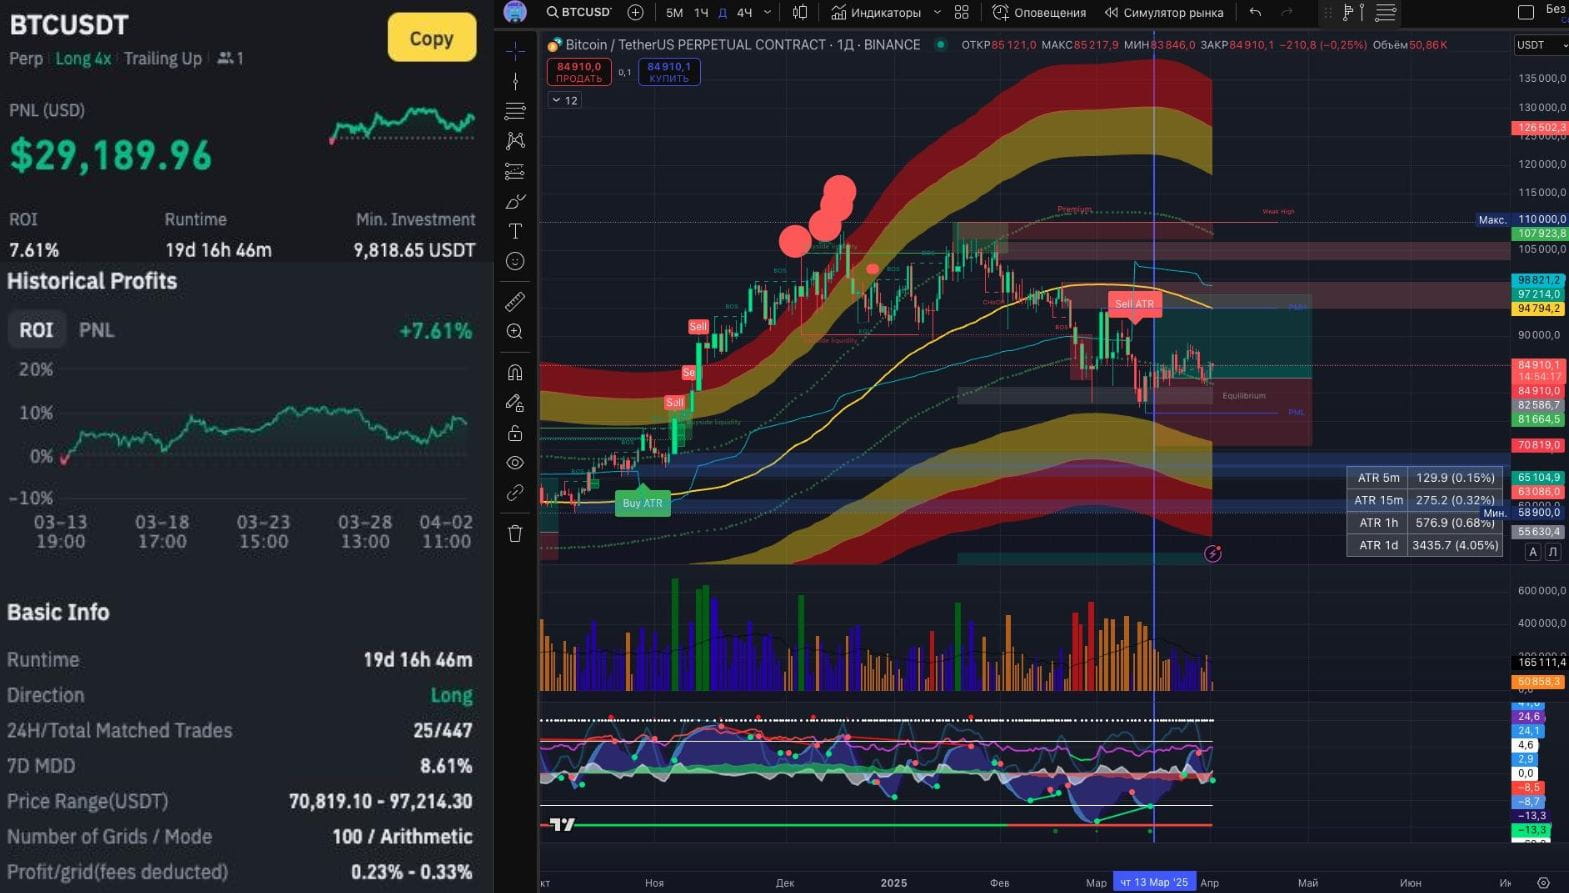The image size is (1569, 893).
Task: Toggle stay in drawing mode
Action: coord(515,403)
